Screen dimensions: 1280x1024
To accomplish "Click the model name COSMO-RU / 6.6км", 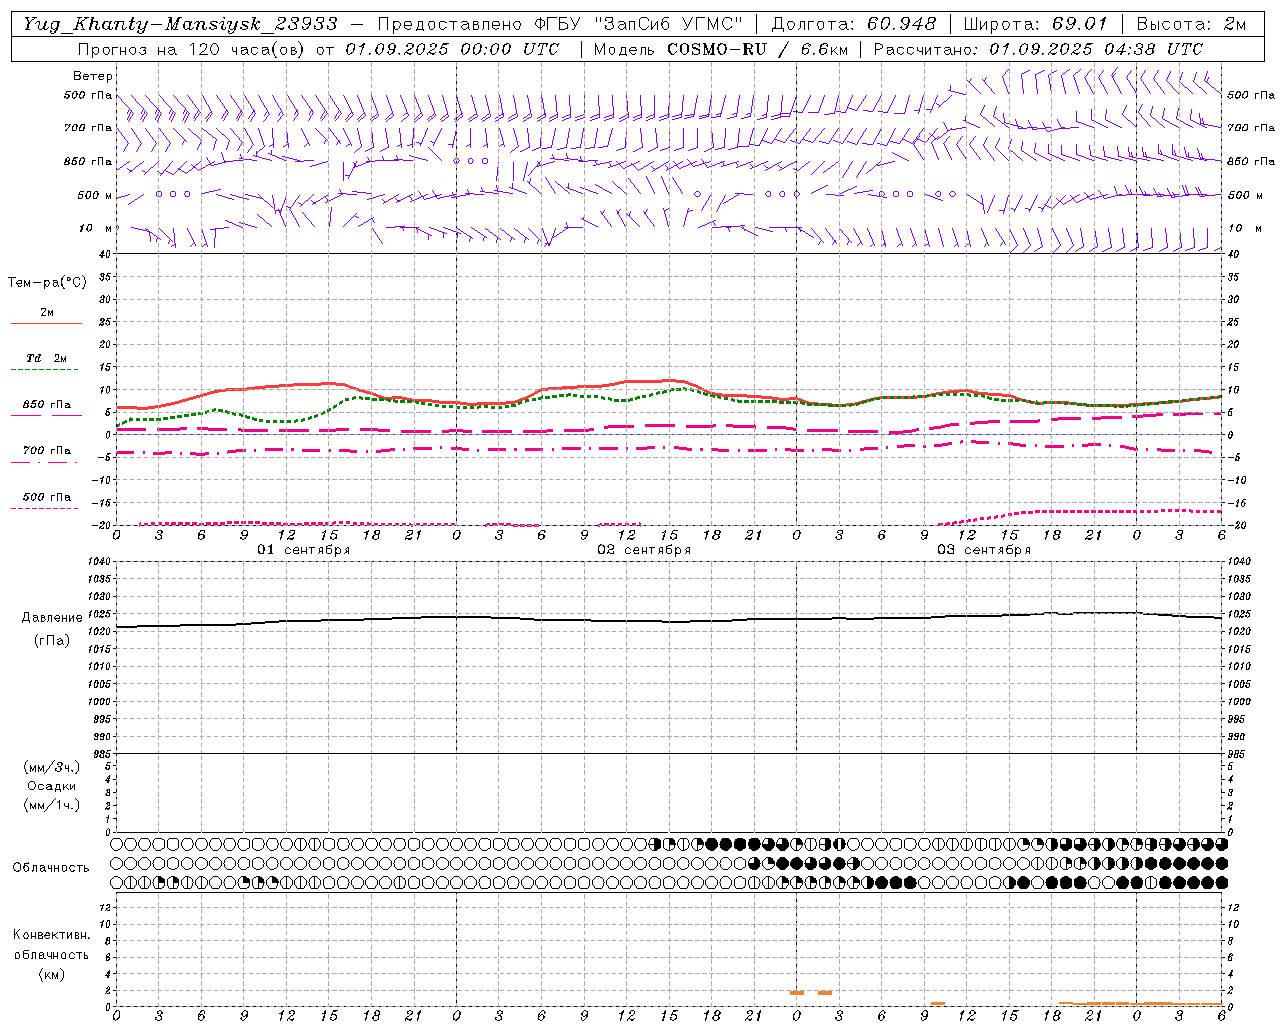I will (758, 49).
